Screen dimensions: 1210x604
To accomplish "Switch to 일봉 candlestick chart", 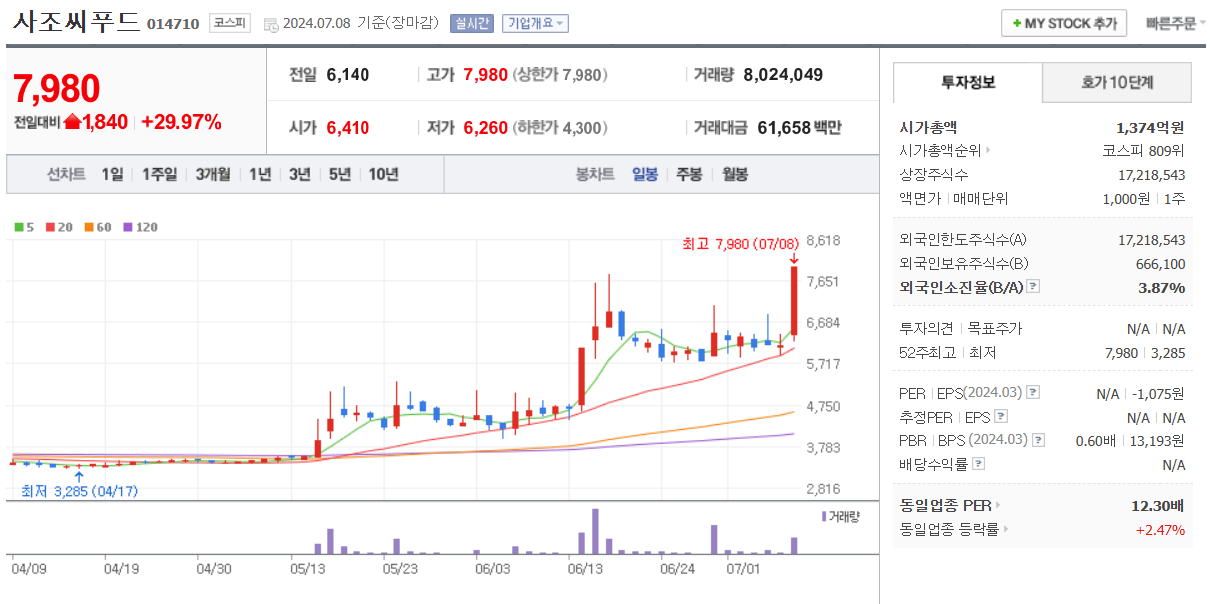I will pyautogui.click(x=645, y=174).
